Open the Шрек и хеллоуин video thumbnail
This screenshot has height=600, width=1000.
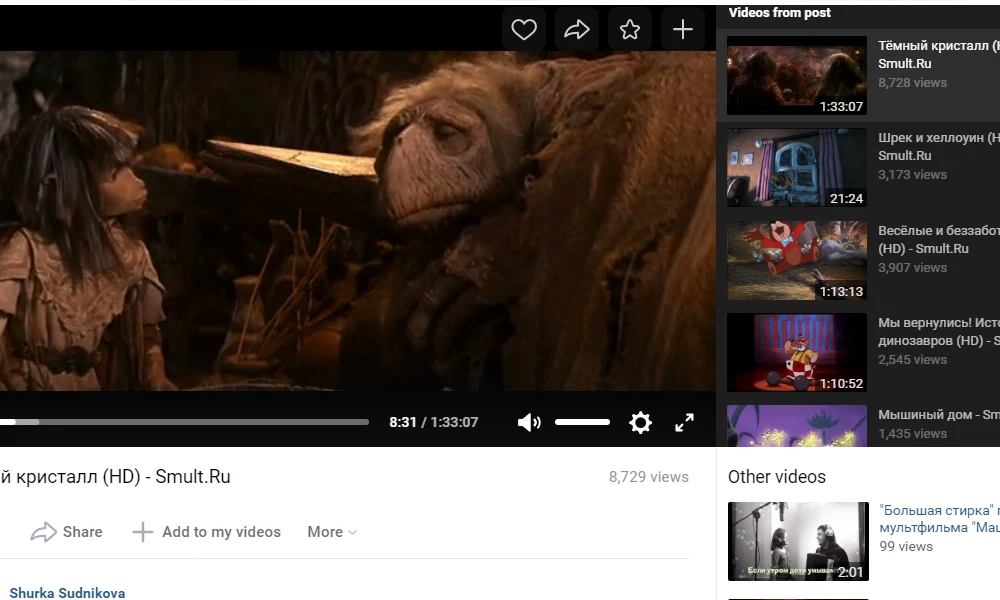(797, 168)
